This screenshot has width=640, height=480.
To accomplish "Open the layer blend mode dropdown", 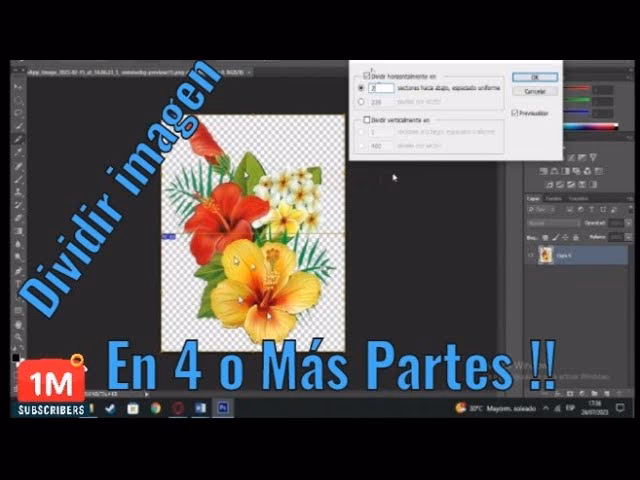I will coord(554,223).
